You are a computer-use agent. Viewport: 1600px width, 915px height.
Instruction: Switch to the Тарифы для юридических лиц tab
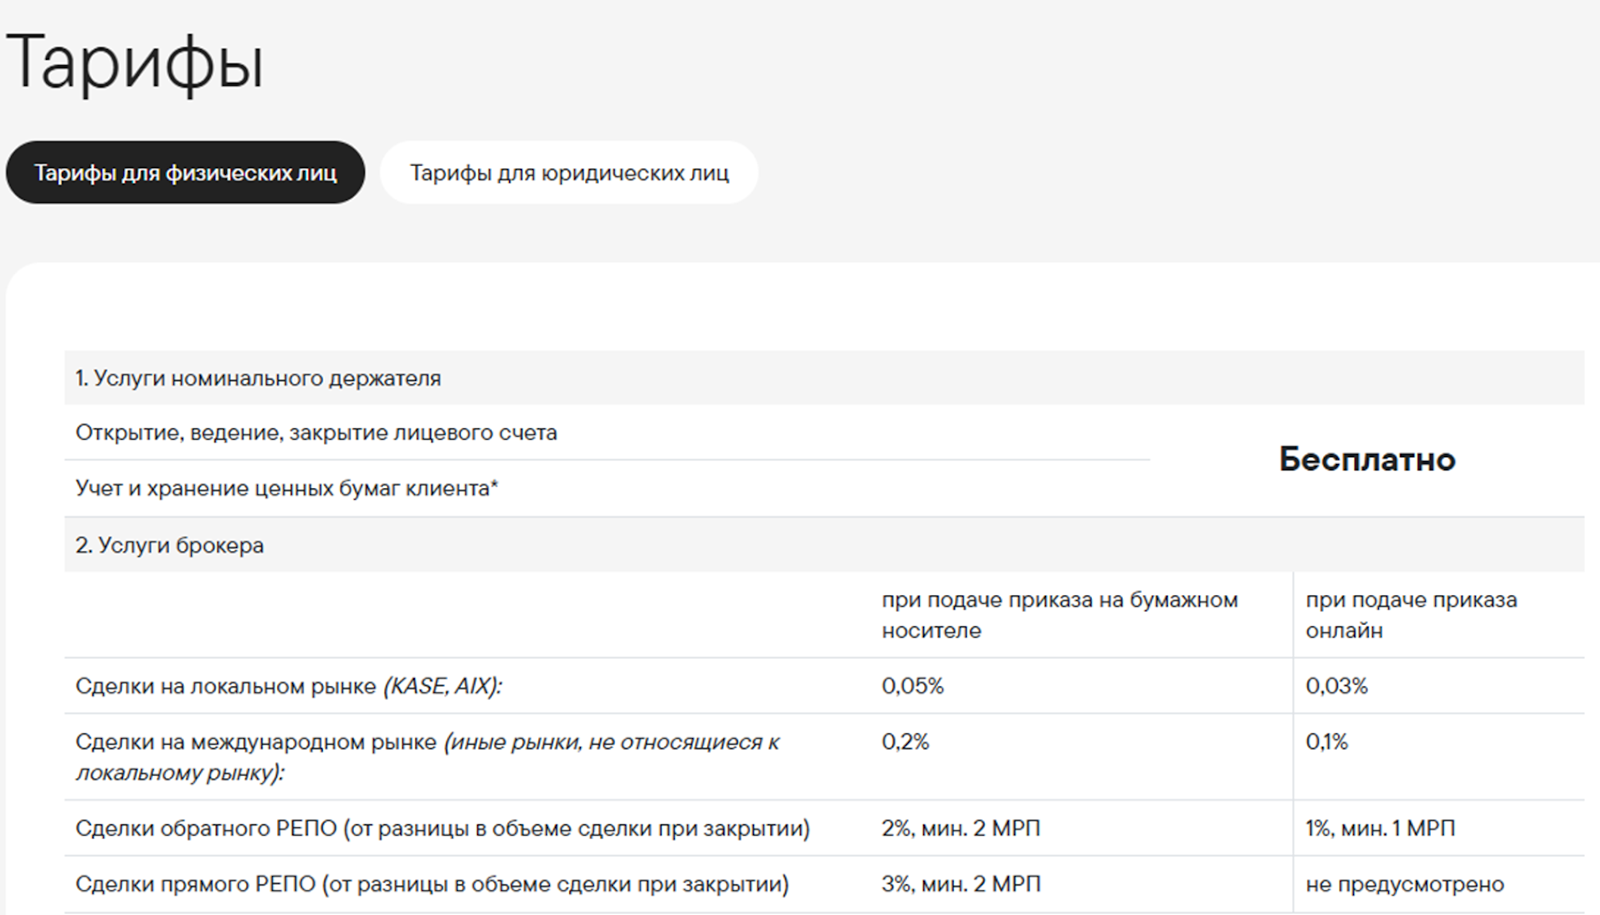pos(568,173)
